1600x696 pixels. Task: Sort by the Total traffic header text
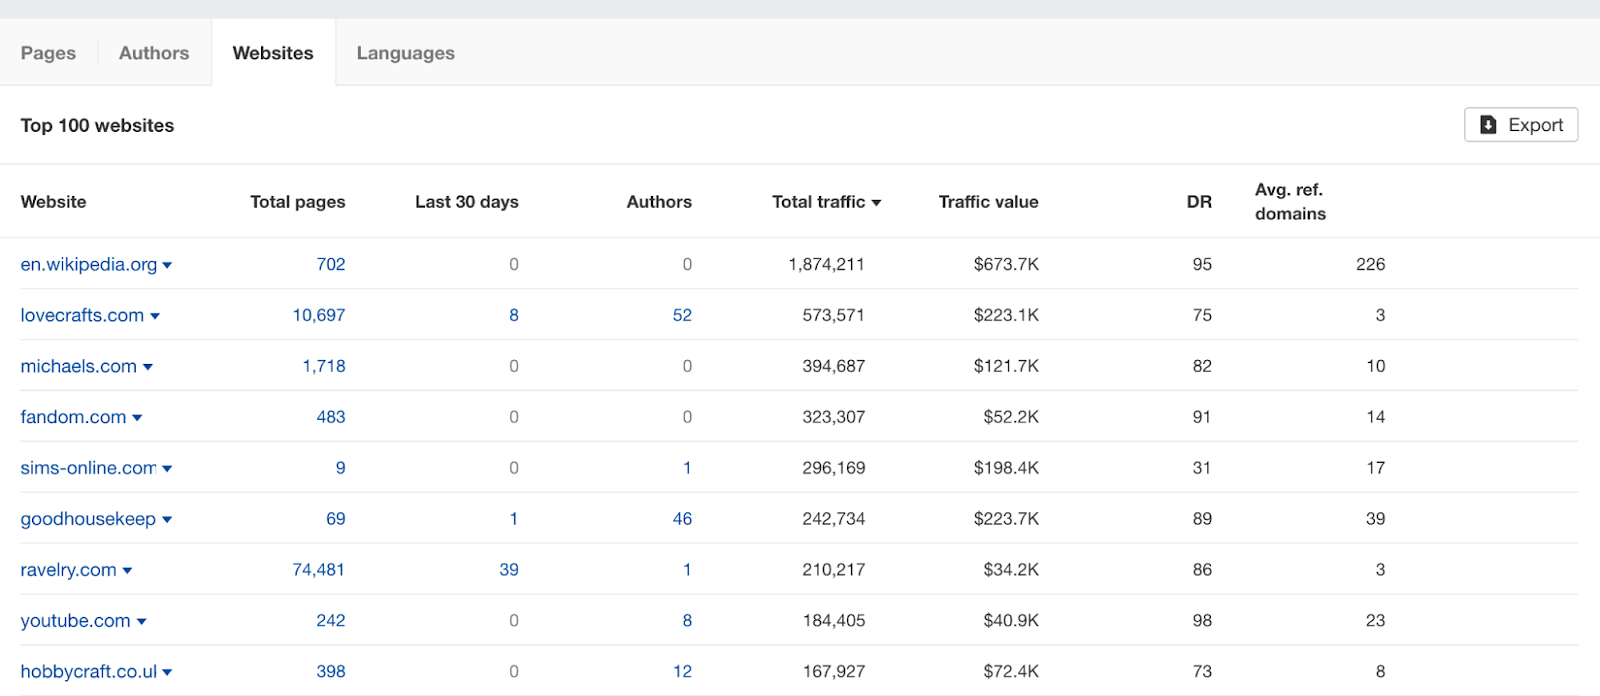click(x=819, y=202)
